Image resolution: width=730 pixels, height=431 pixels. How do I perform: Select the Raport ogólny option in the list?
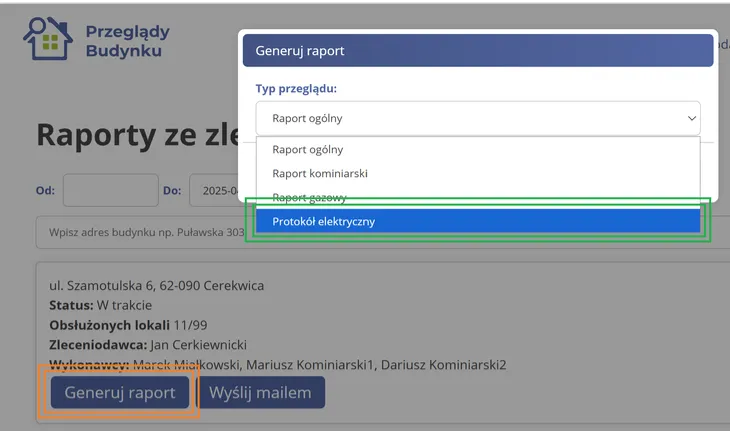(478, 149)
